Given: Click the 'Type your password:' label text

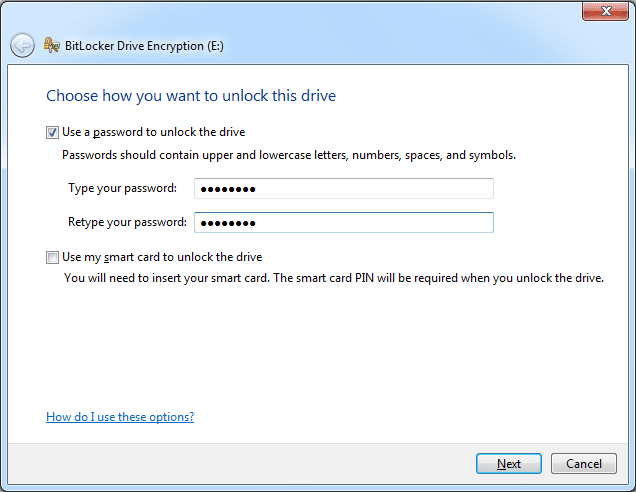Looking at the screenshot, I should [122, 189].
